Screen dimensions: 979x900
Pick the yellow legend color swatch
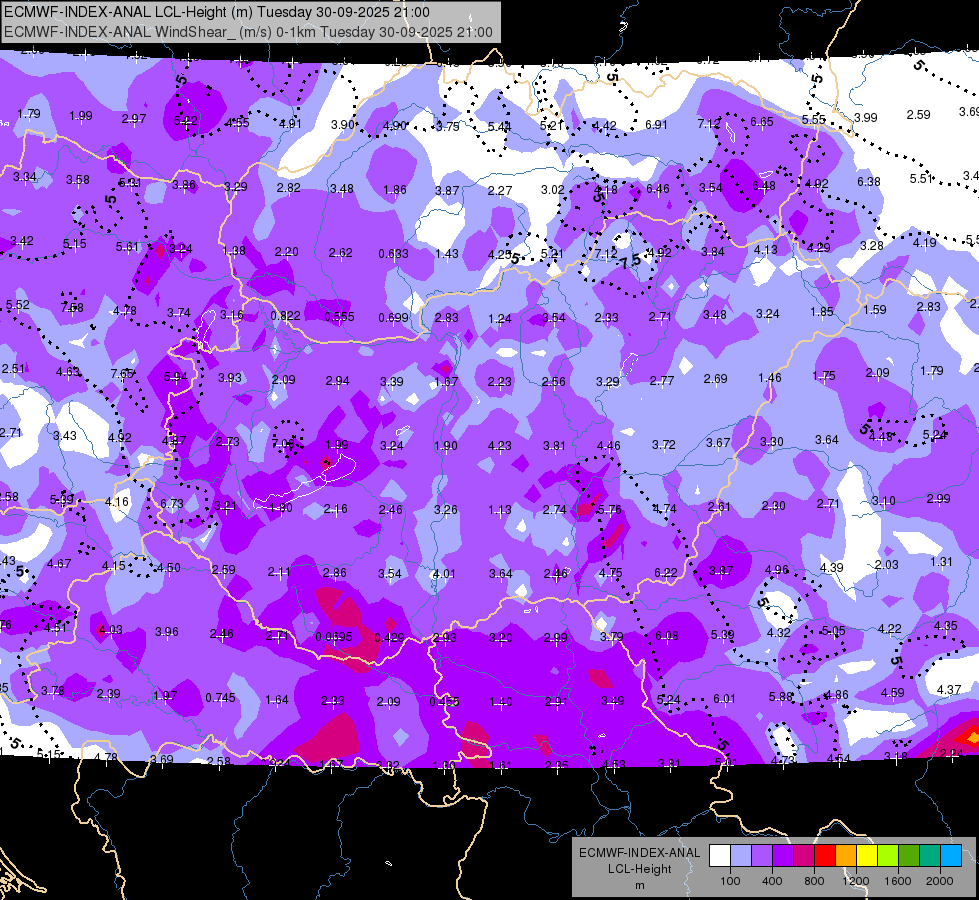(x=867, y=856)
